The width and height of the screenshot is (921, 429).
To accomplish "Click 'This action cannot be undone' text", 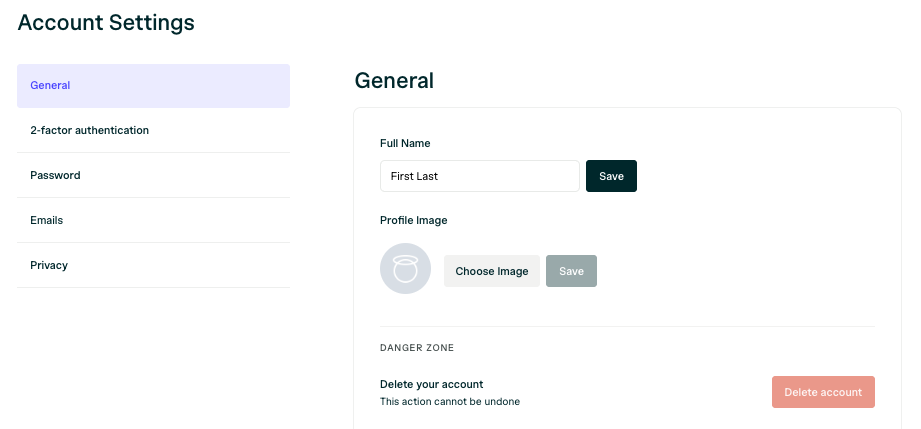I will [x=450, y=402].
